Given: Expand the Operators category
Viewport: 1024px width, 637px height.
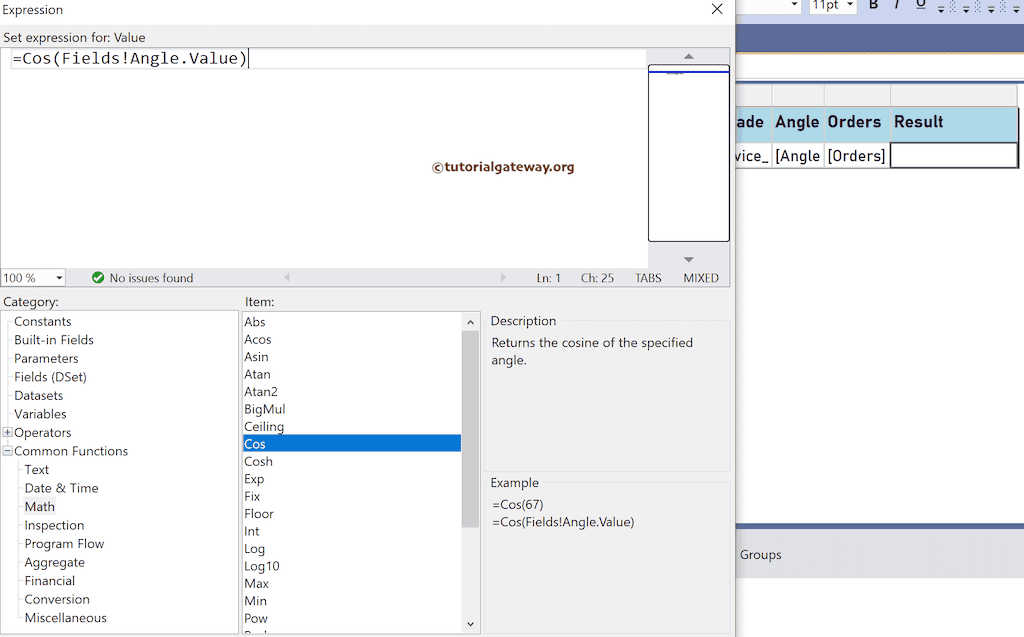Looking at the screenshot, I should (x=7, y=432).
